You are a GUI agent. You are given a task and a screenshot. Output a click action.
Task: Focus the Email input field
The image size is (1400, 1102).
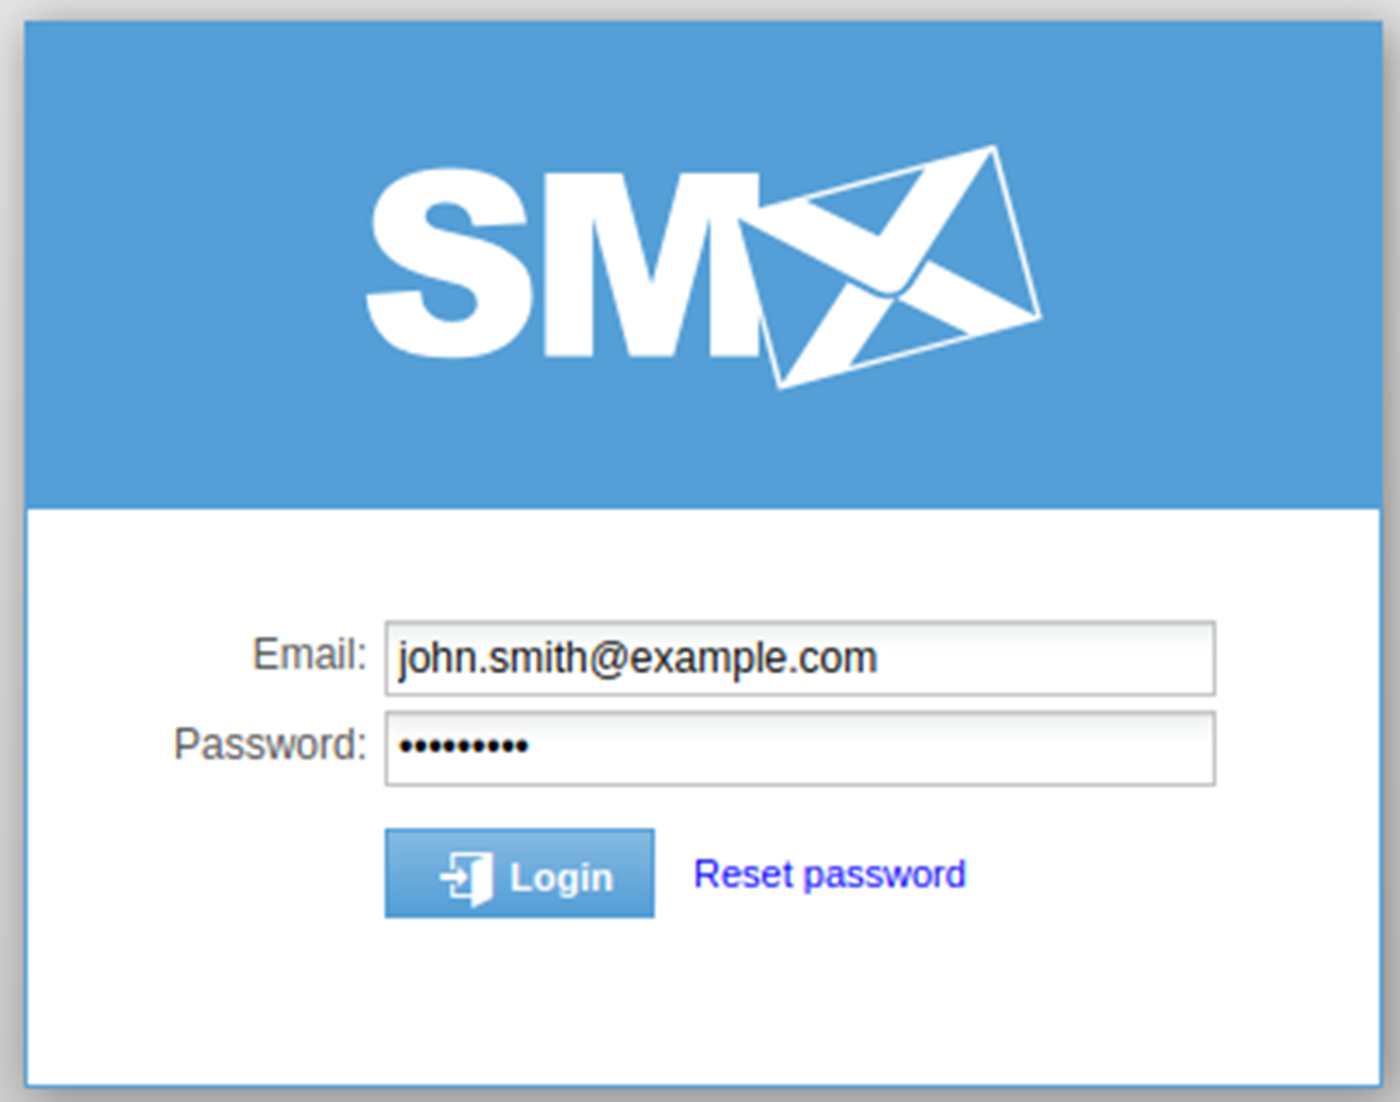point(800,658)
